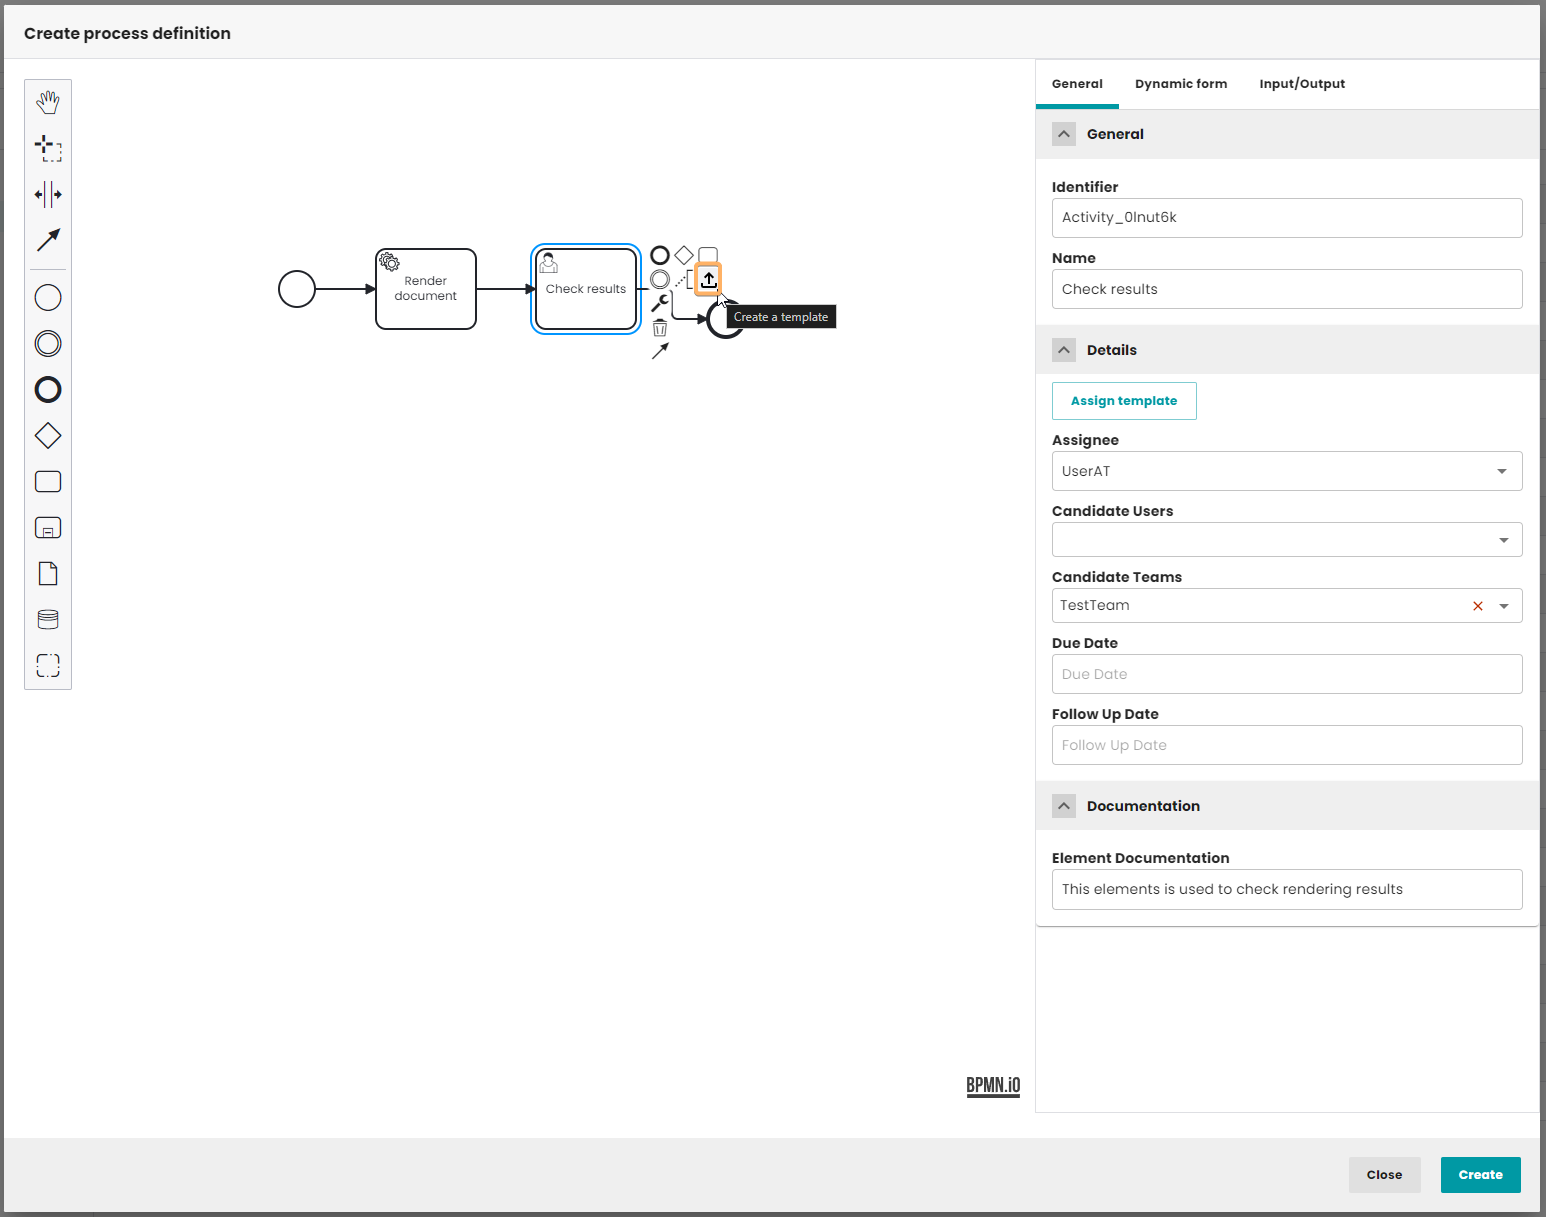Activate the hand tool in palette
Image resolution: width=1546 pixels, height=1217 pixels.
click(x=48, y=102)
